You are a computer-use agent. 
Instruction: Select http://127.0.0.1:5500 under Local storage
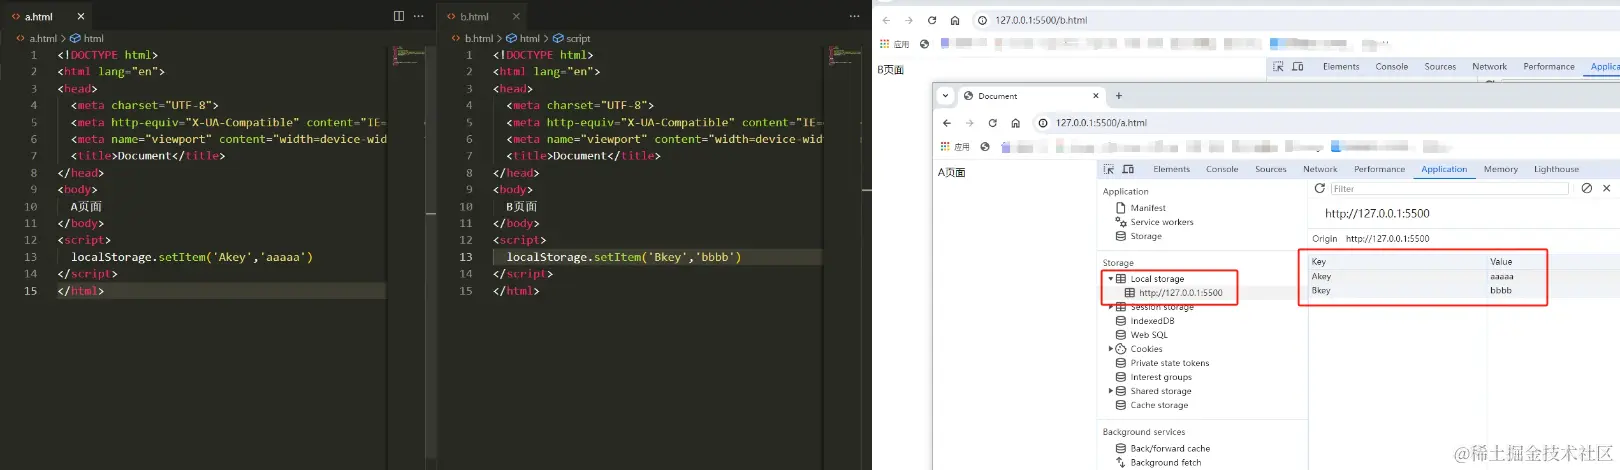click(1181, 293)
